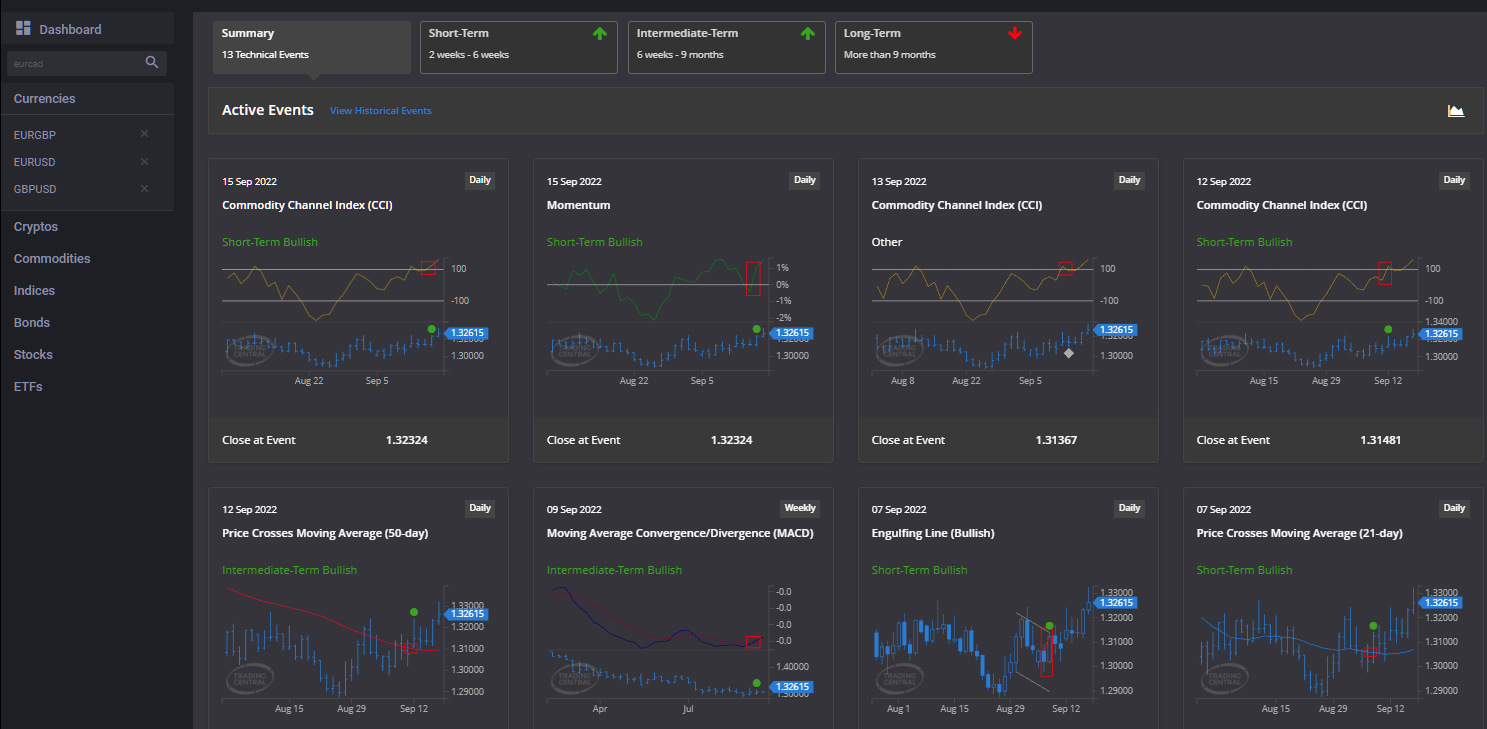This screenshot has width=1487, height=729.
Task: Remove GBPUSD from the currencies list
Action: 143,188
